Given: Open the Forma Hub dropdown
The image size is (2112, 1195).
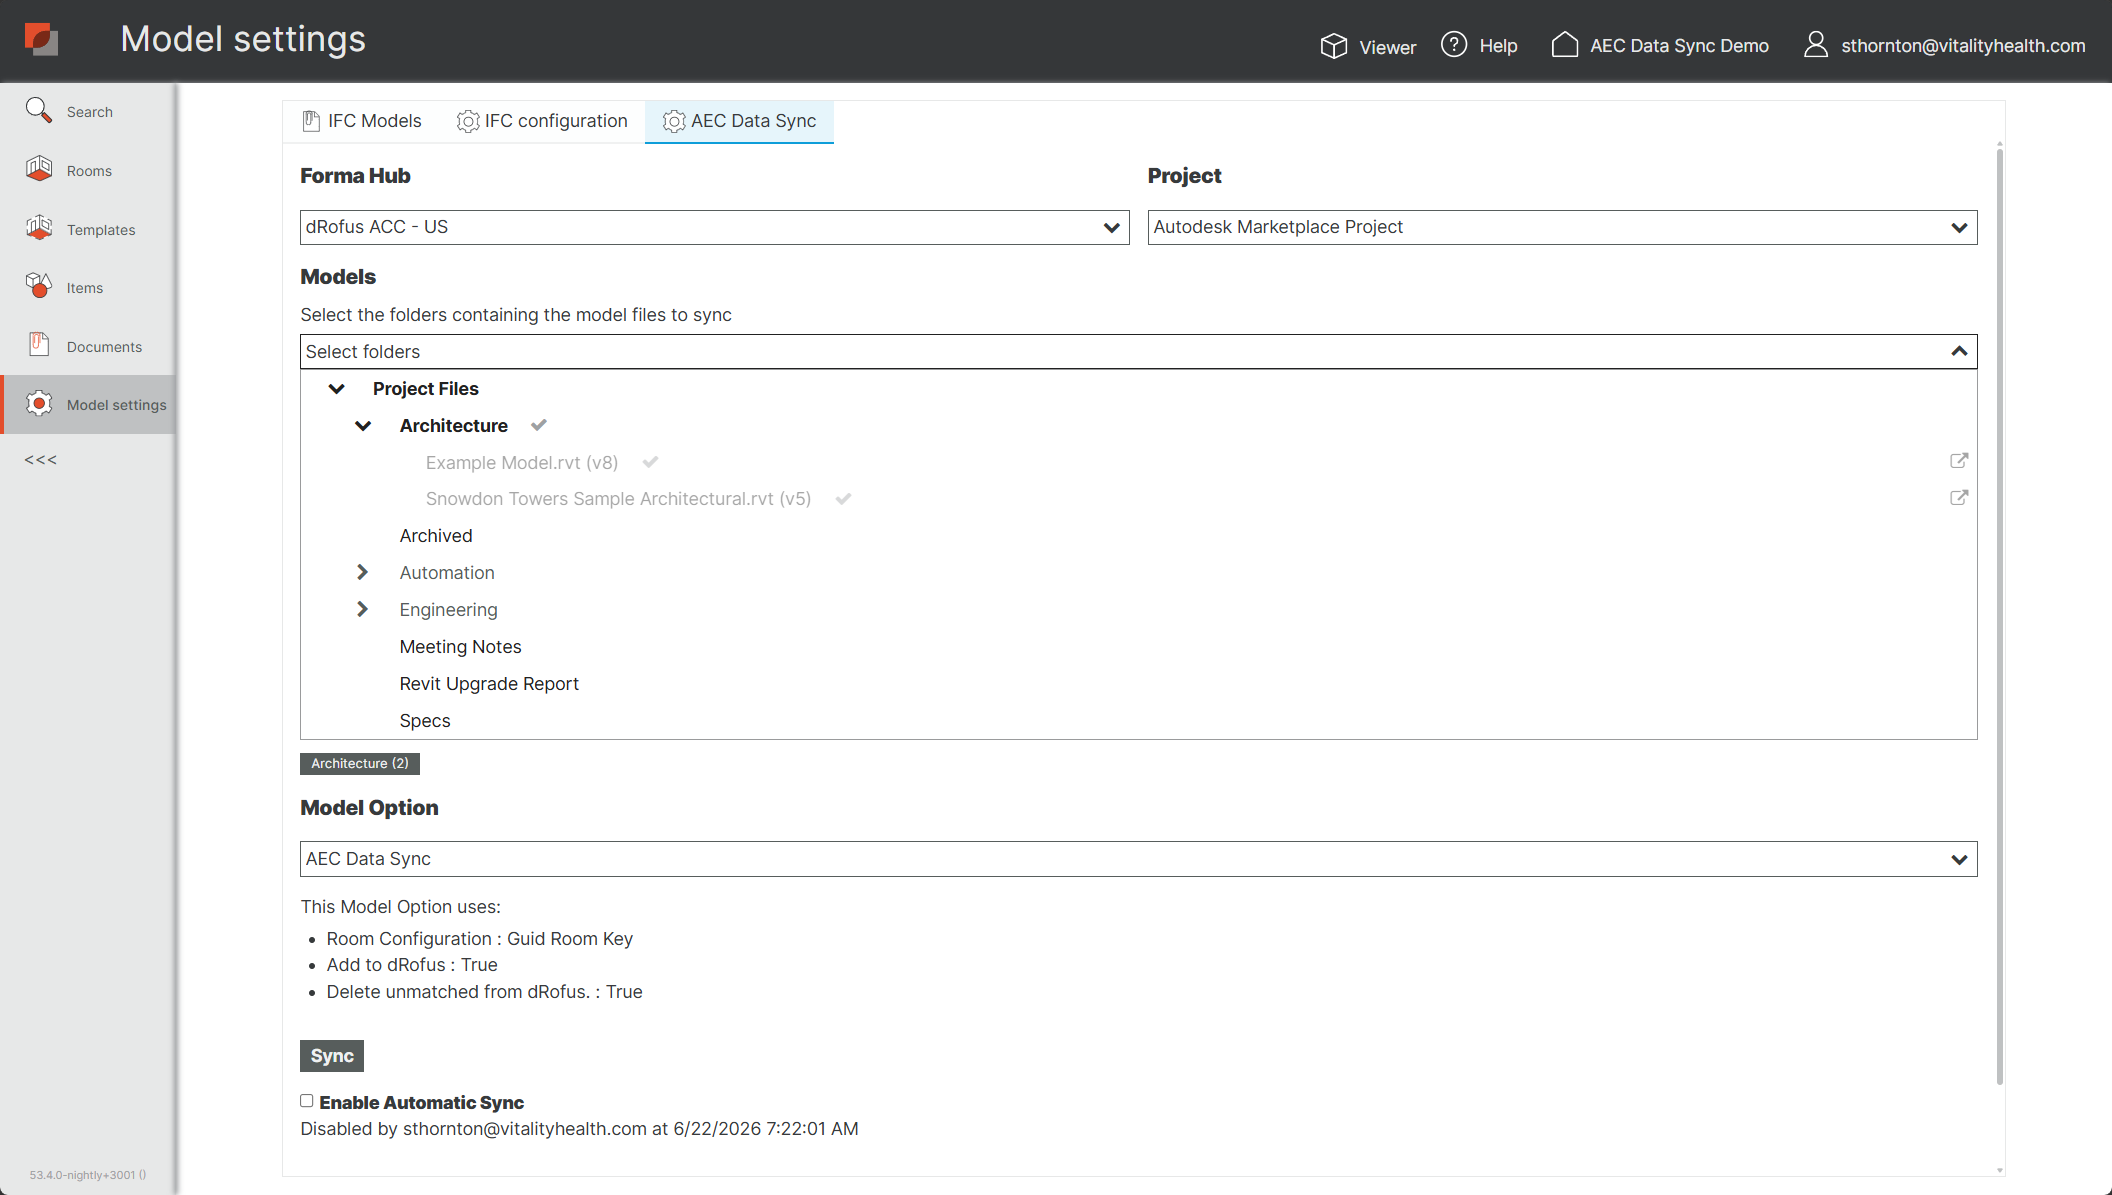Looking at the screenshot, I should coord(714,227).
